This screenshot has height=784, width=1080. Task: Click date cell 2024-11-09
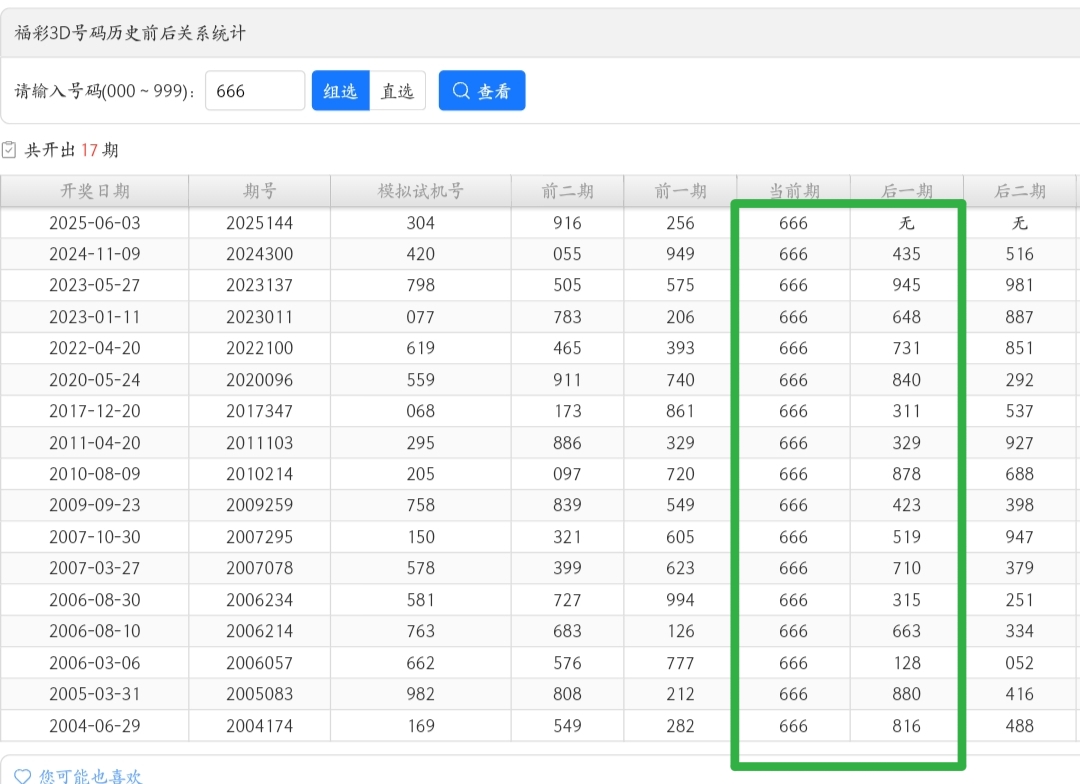coord(95,254)
